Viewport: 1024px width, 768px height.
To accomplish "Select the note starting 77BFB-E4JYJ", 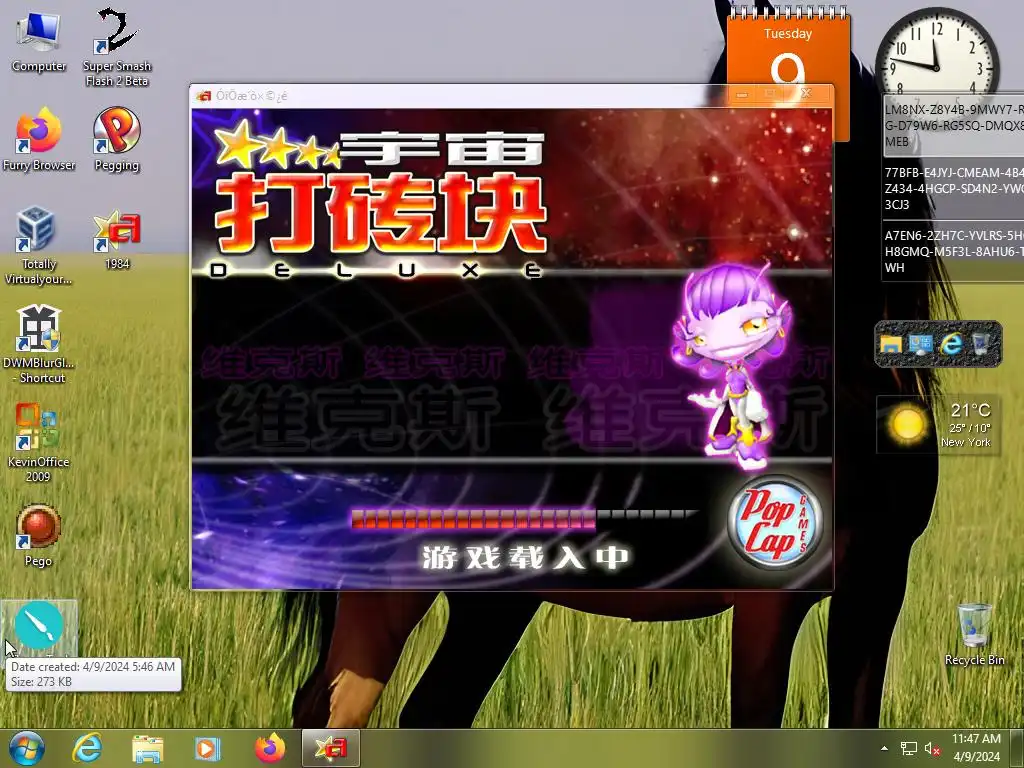I will [953, 189].
